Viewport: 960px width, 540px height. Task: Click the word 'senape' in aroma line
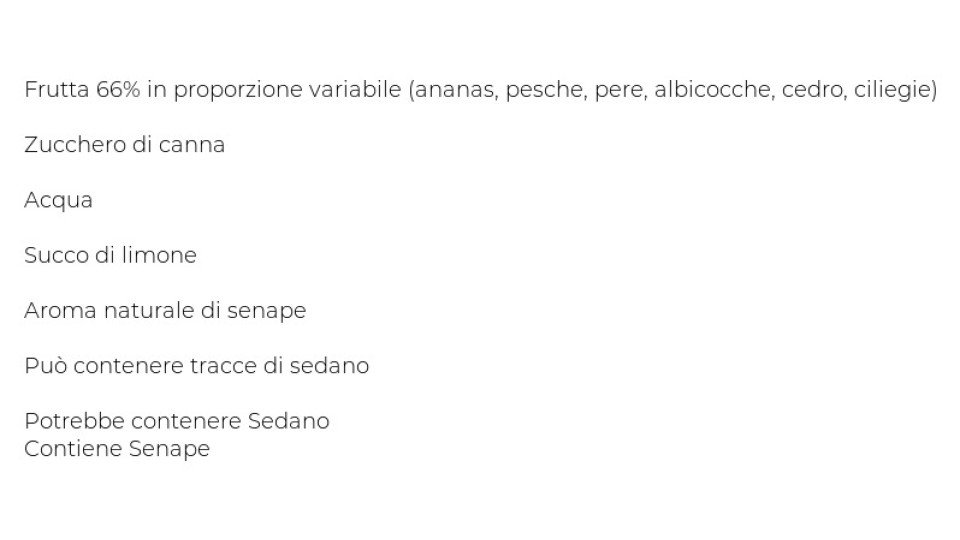266,312
